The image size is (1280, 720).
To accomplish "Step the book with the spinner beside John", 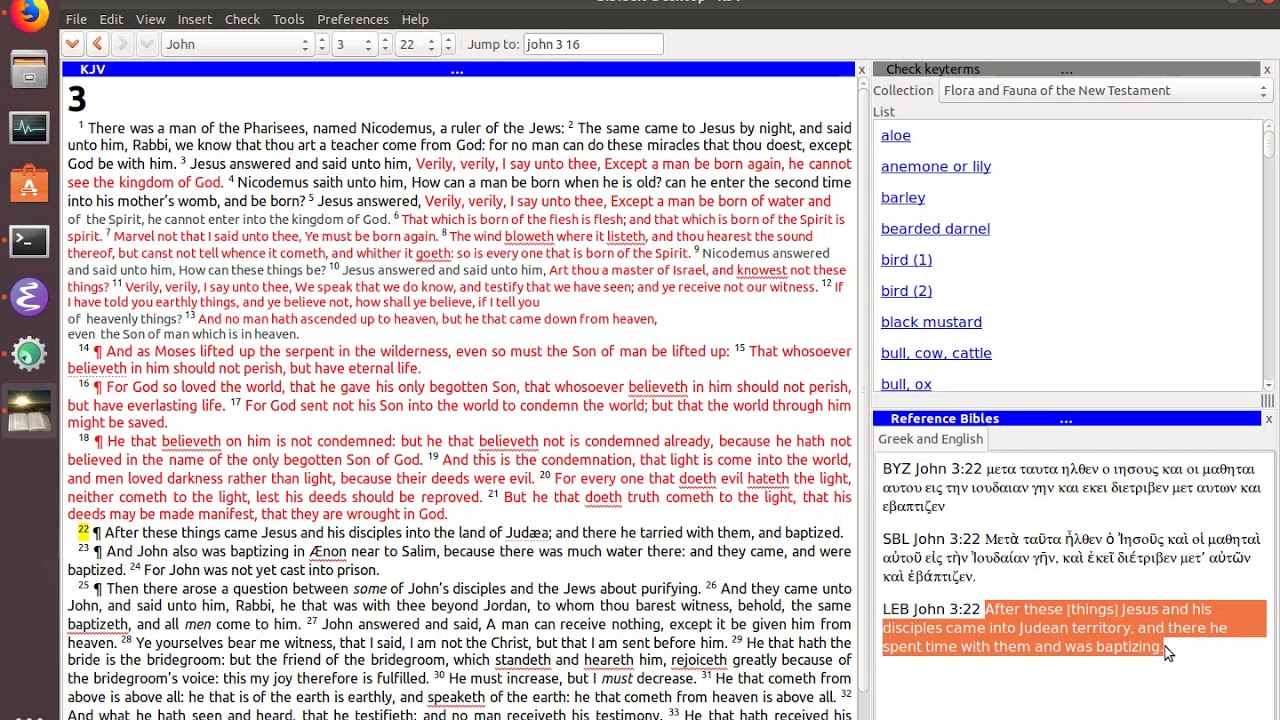I will (322, 44).
